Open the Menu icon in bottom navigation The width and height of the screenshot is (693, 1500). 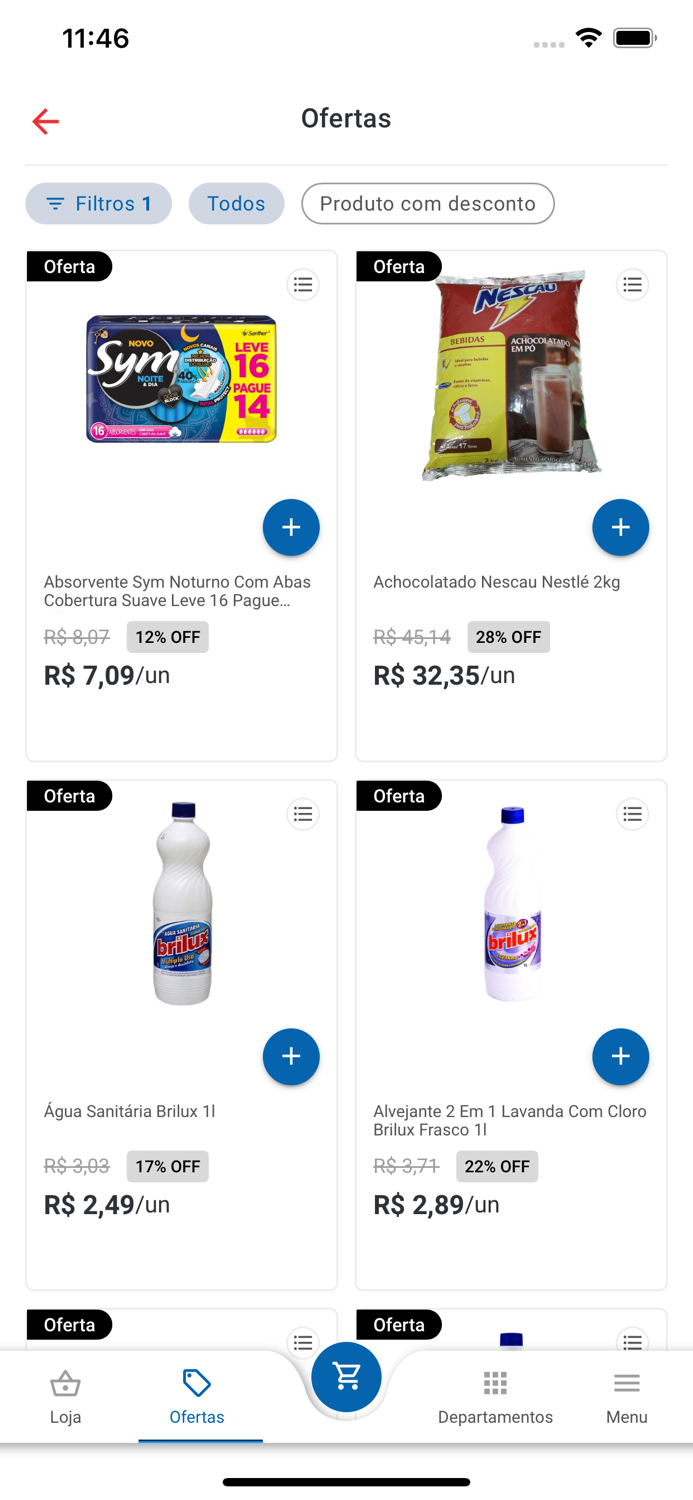626,1395
